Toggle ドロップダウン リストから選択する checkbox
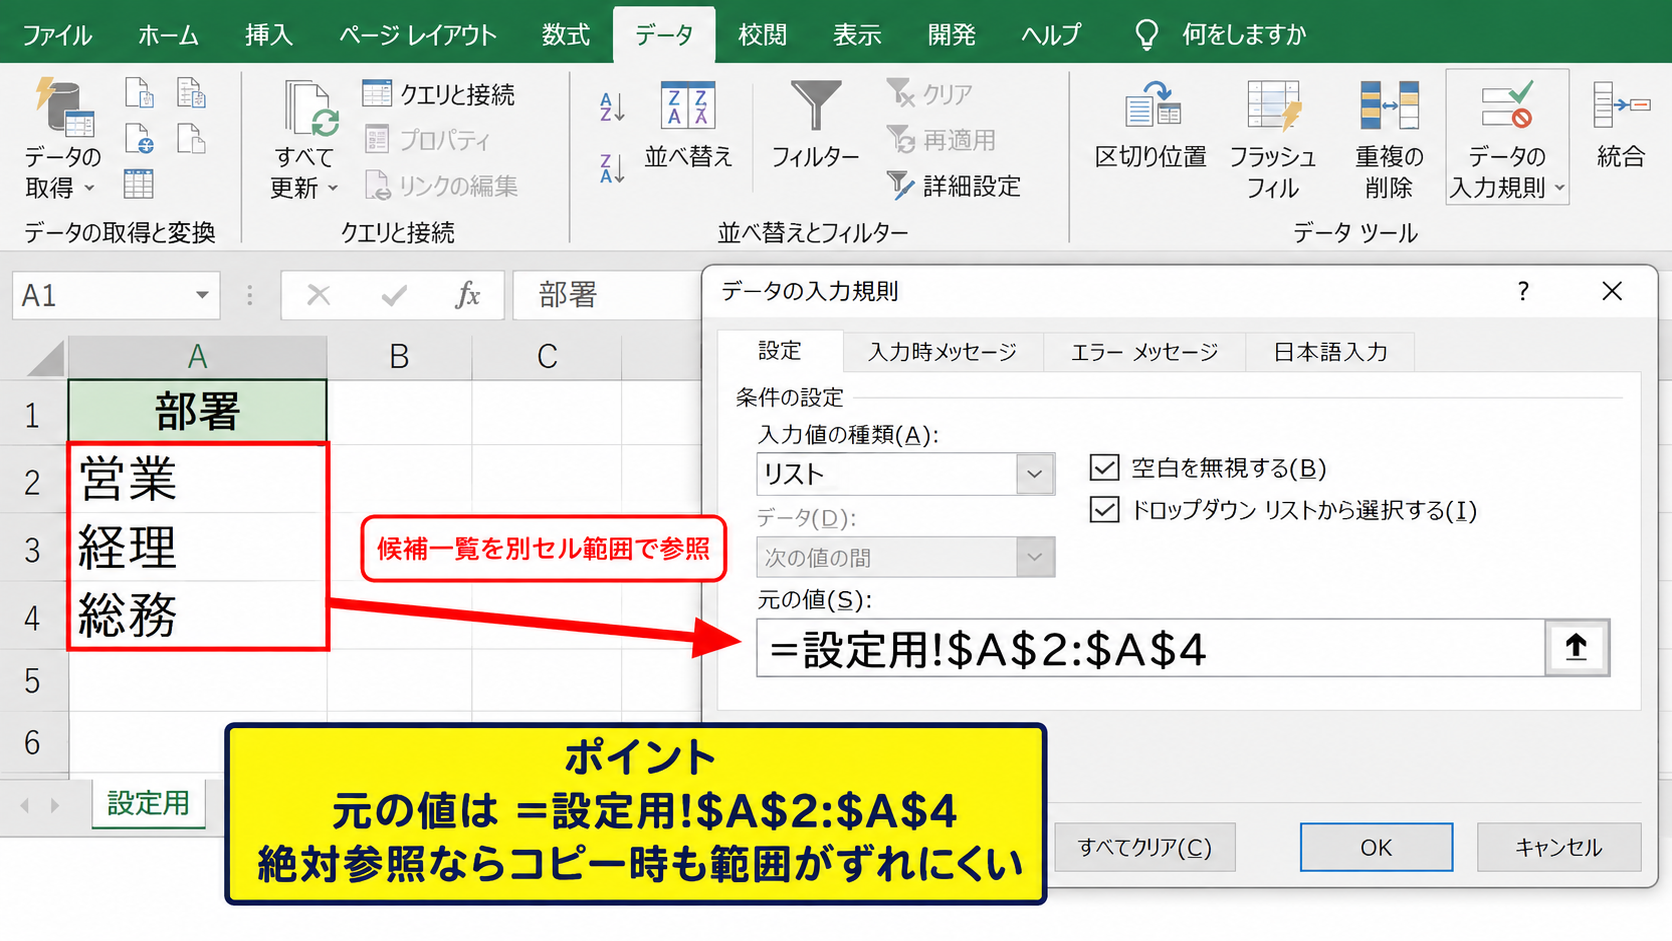The height and width of the screenshot is (941, 1672). (1104, 510)
